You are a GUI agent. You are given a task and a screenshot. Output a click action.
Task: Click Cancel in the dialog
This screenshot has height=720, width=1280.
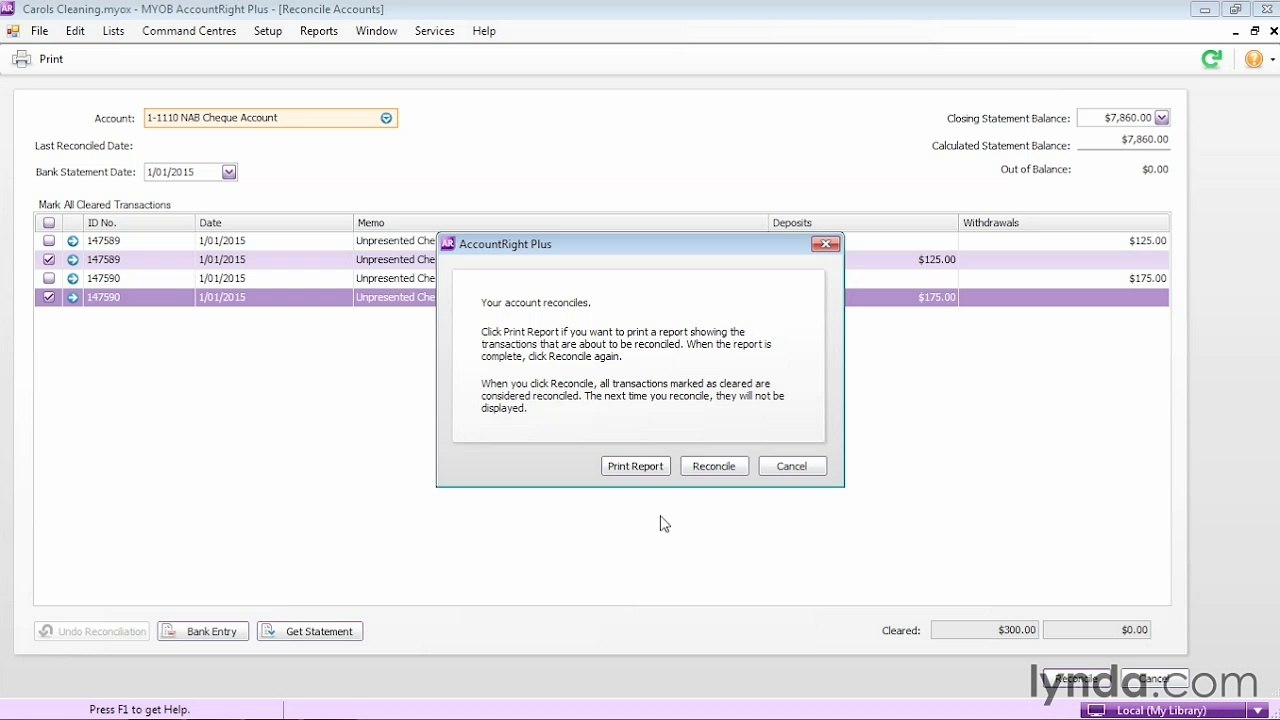792,466
